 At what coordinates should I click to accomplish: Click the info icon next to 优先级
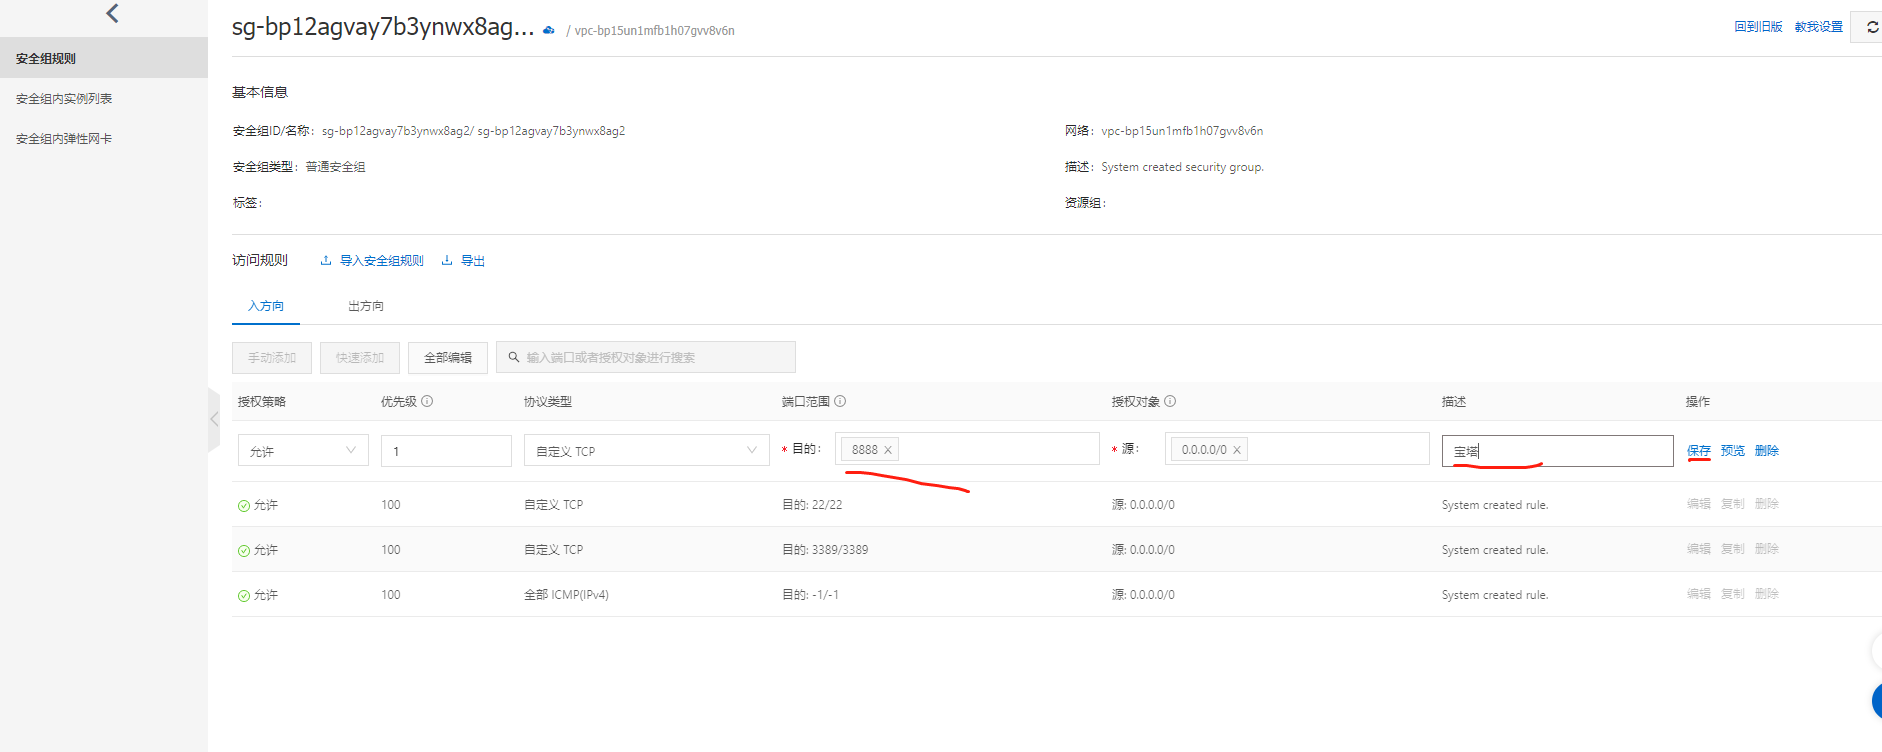427,401
